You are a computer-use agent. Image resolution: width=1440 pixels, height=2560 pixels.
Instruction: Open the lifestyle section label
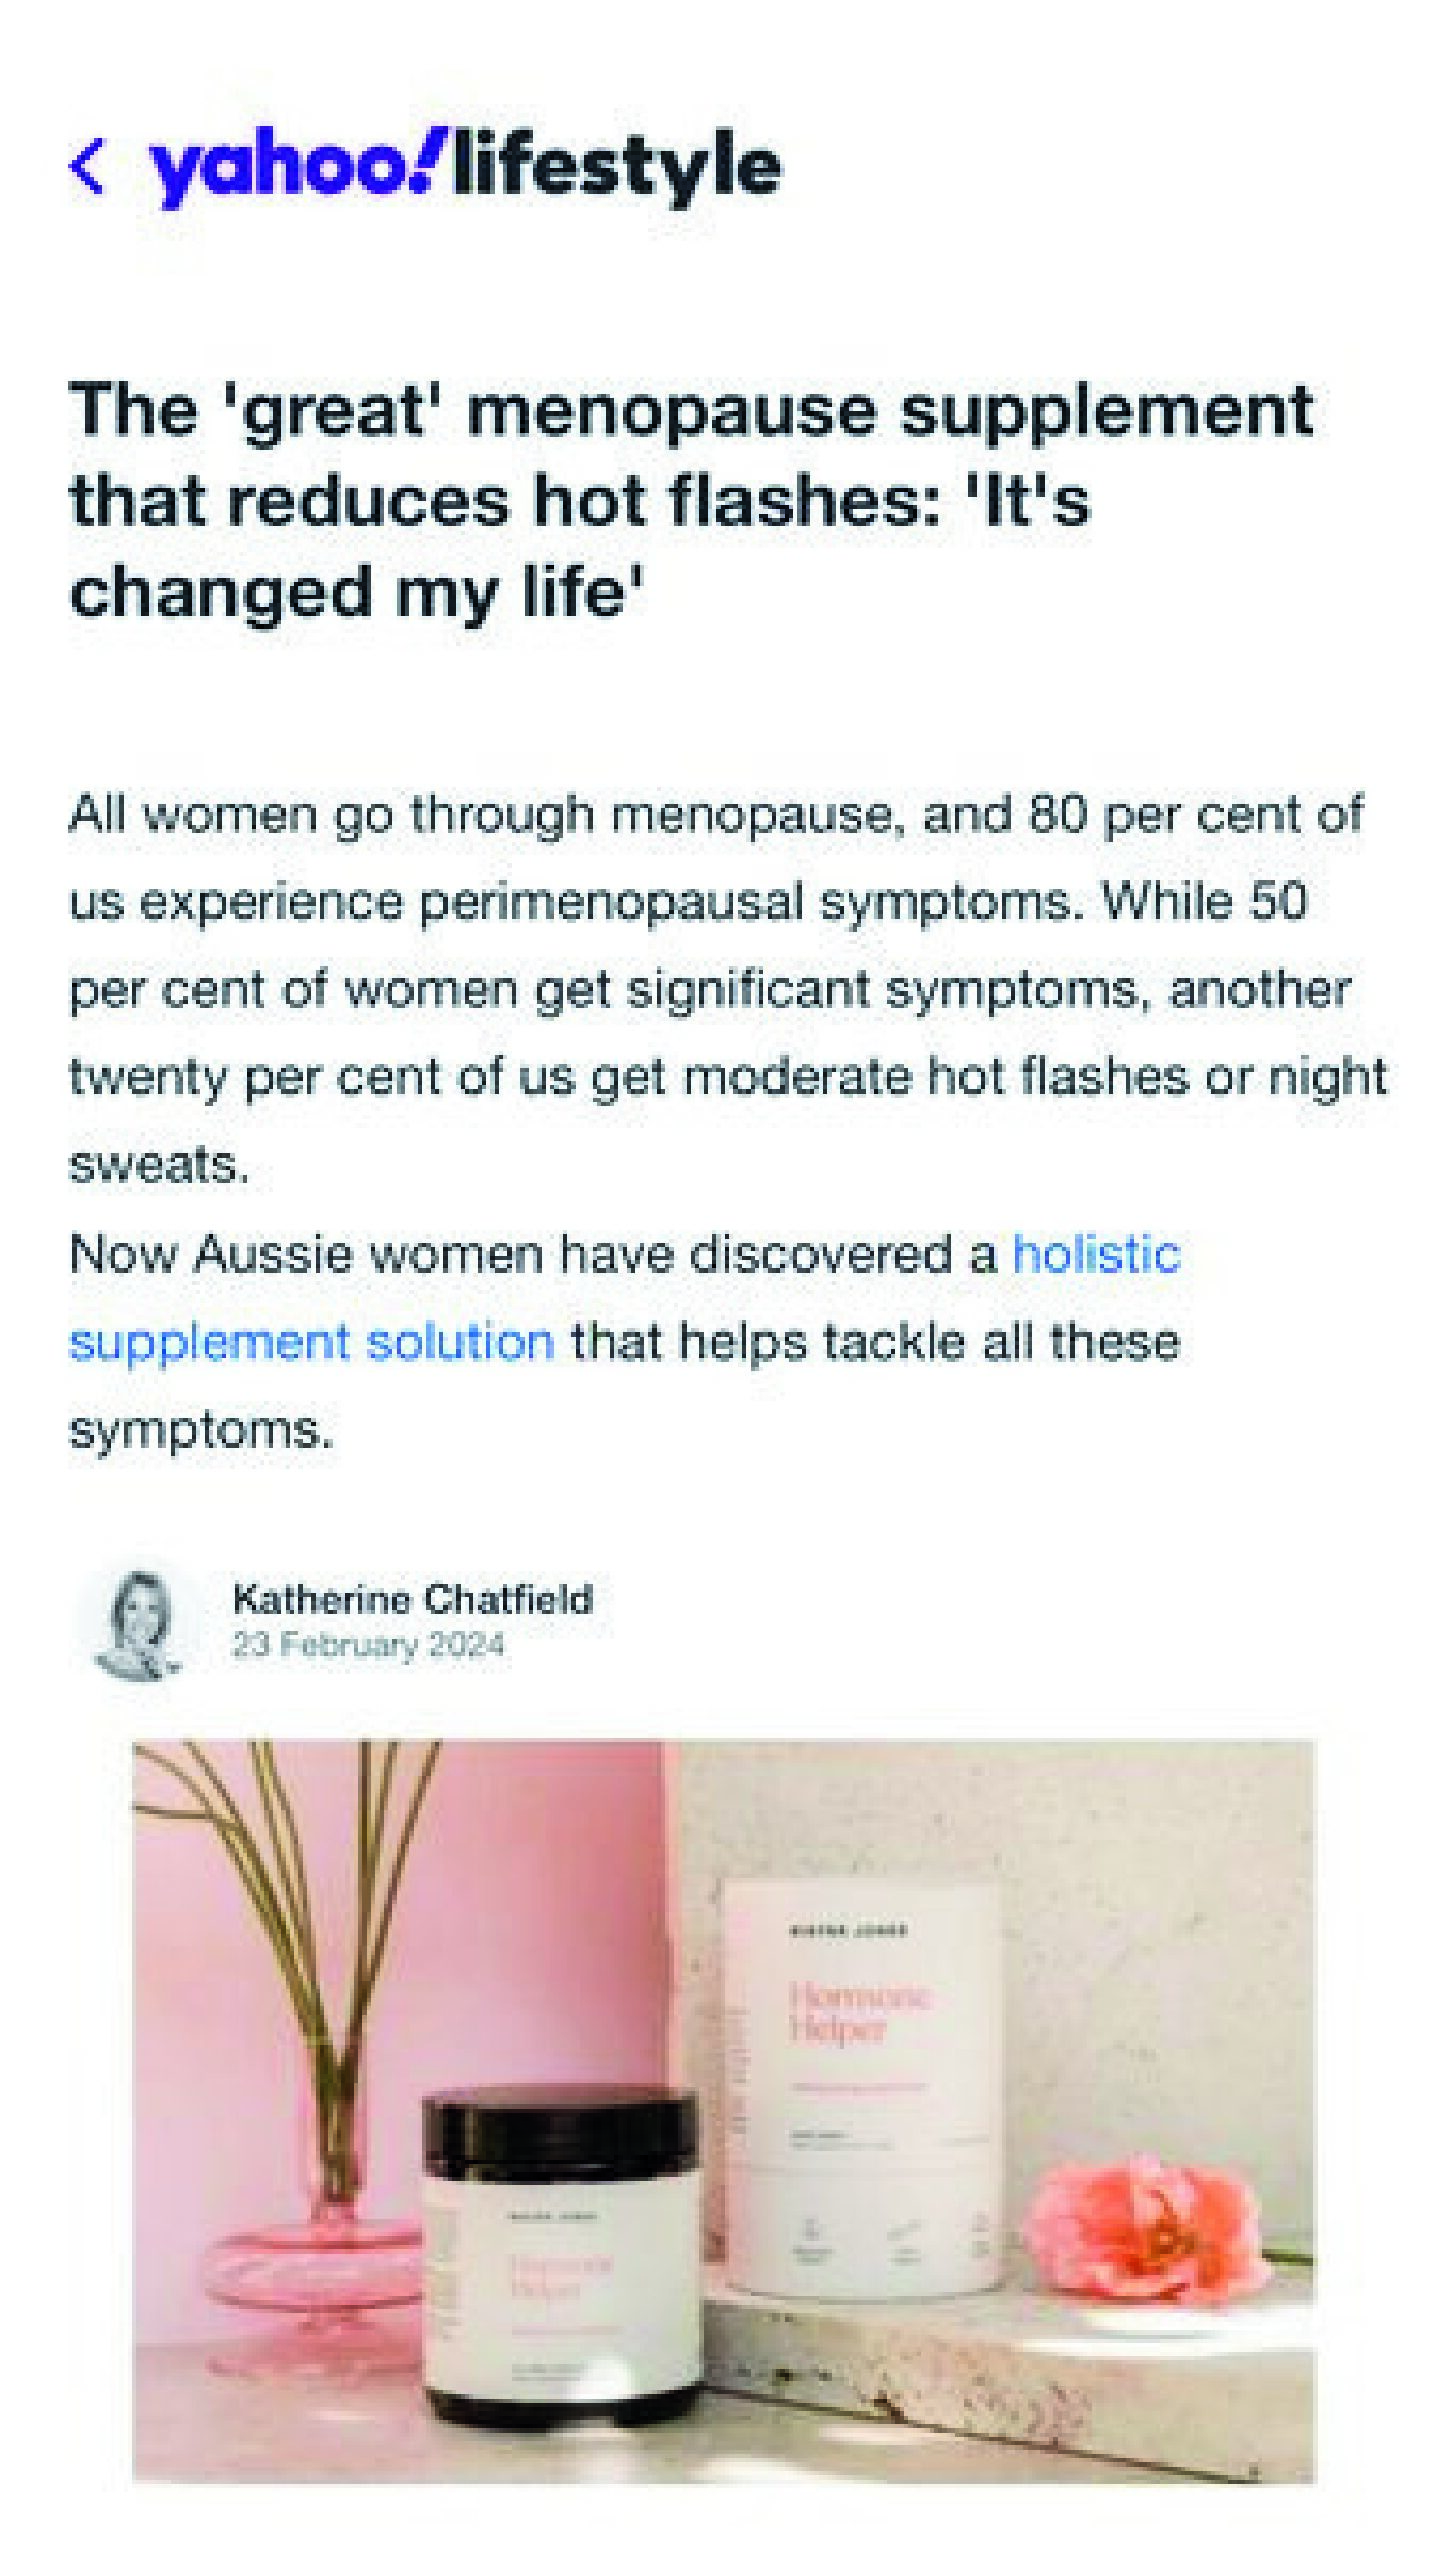click(616, 166)
